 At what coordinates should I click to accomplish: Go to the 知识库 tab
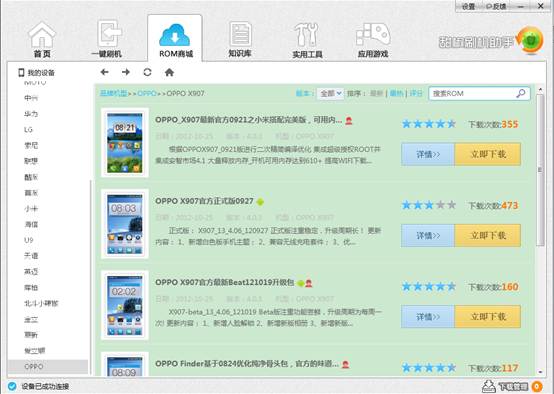240,39
